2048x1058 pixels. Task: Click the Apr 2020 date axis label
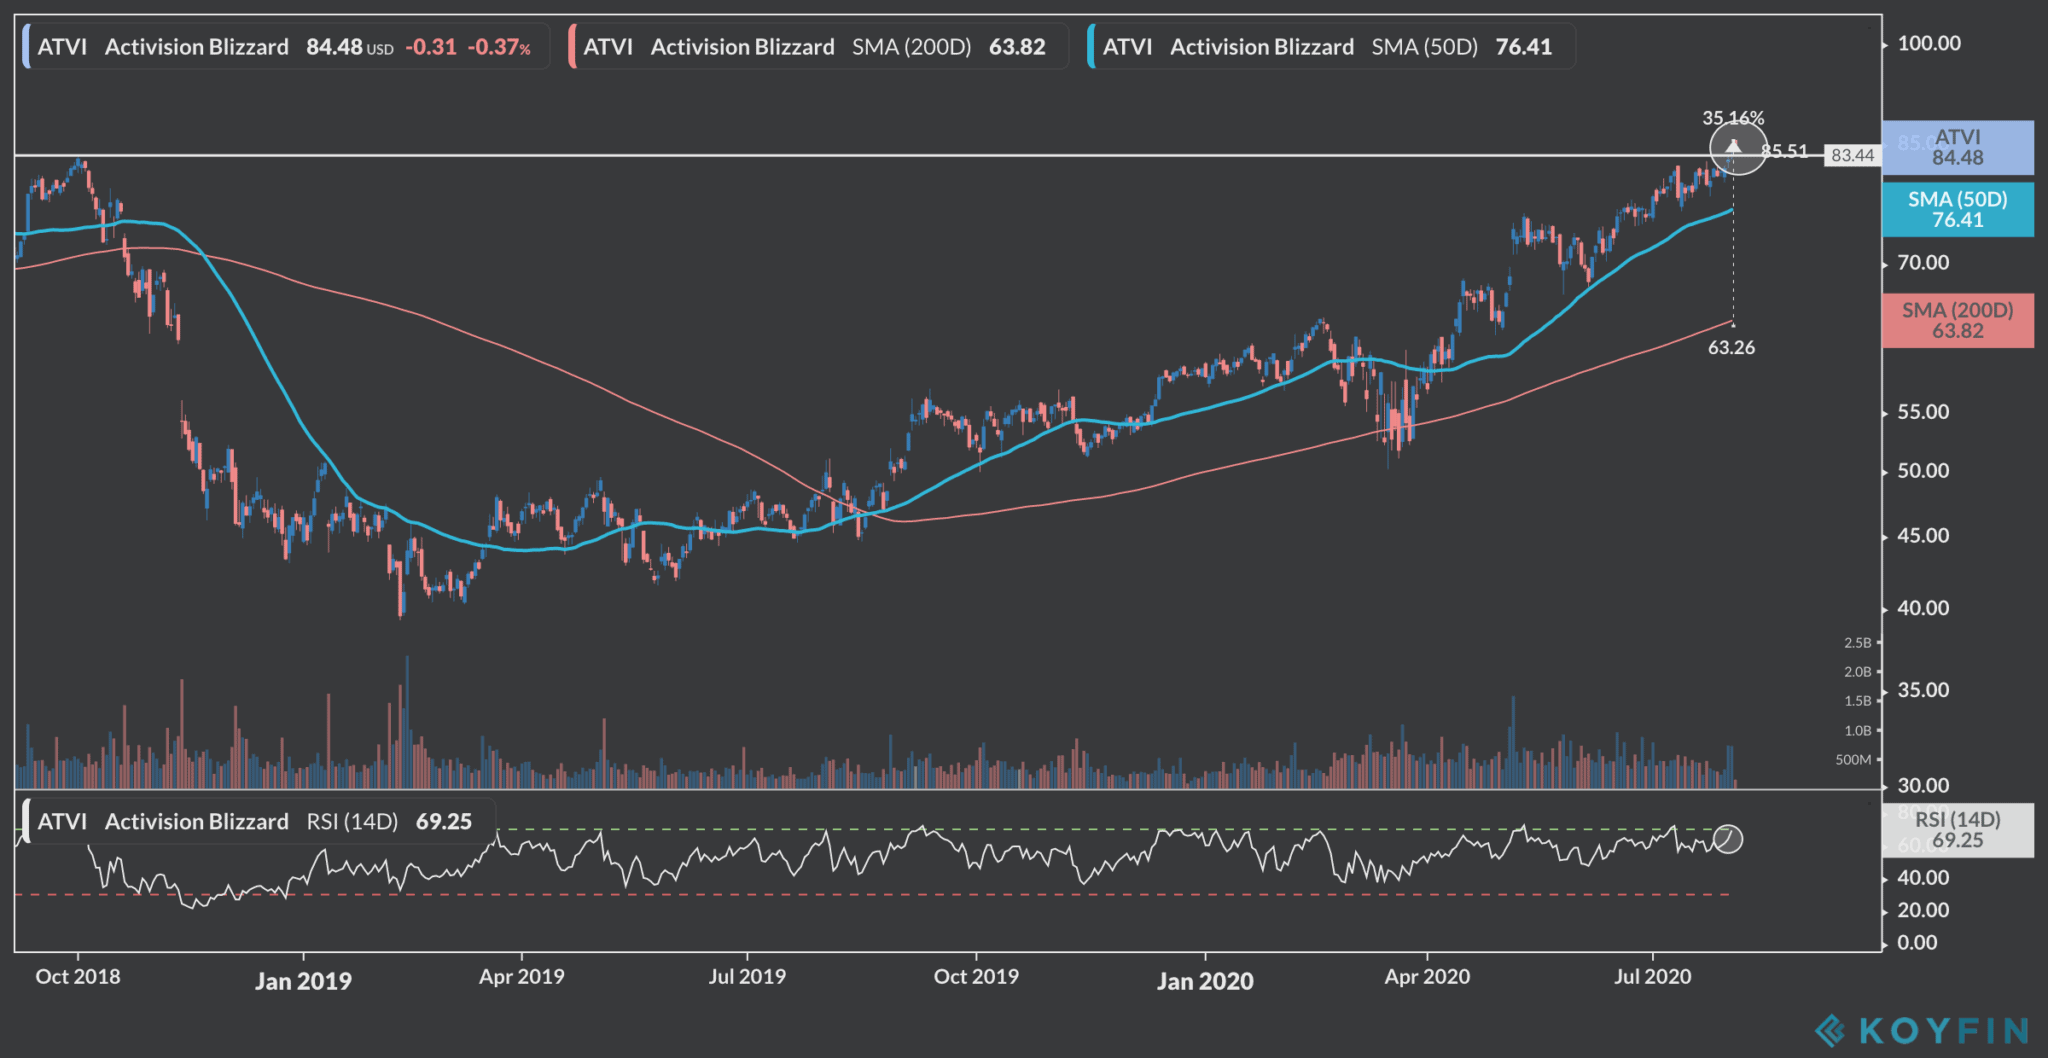1427,976
